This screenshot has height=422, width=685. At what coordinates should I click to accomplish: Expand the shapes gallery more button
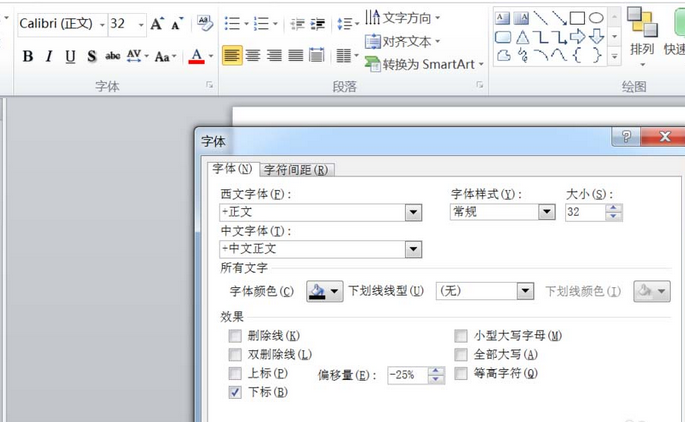[x=614, y=56]
